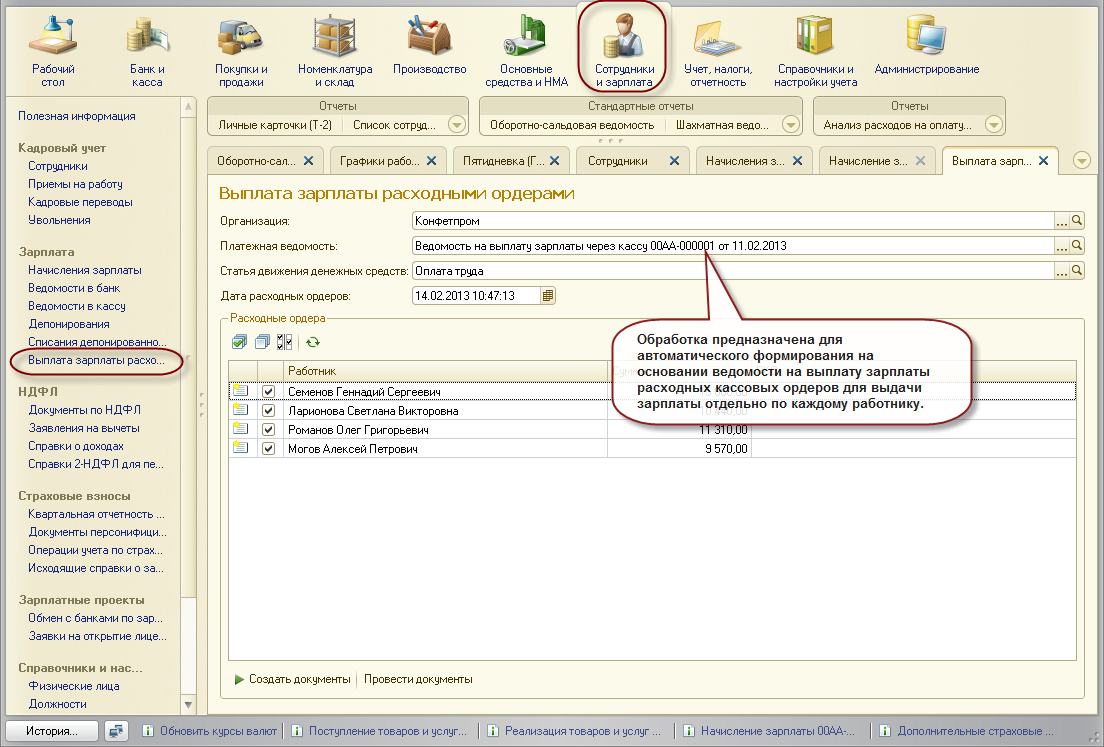
Task: Switch to the Пятидневка tab
Action: pyautogui.click(x=503, y=161)
